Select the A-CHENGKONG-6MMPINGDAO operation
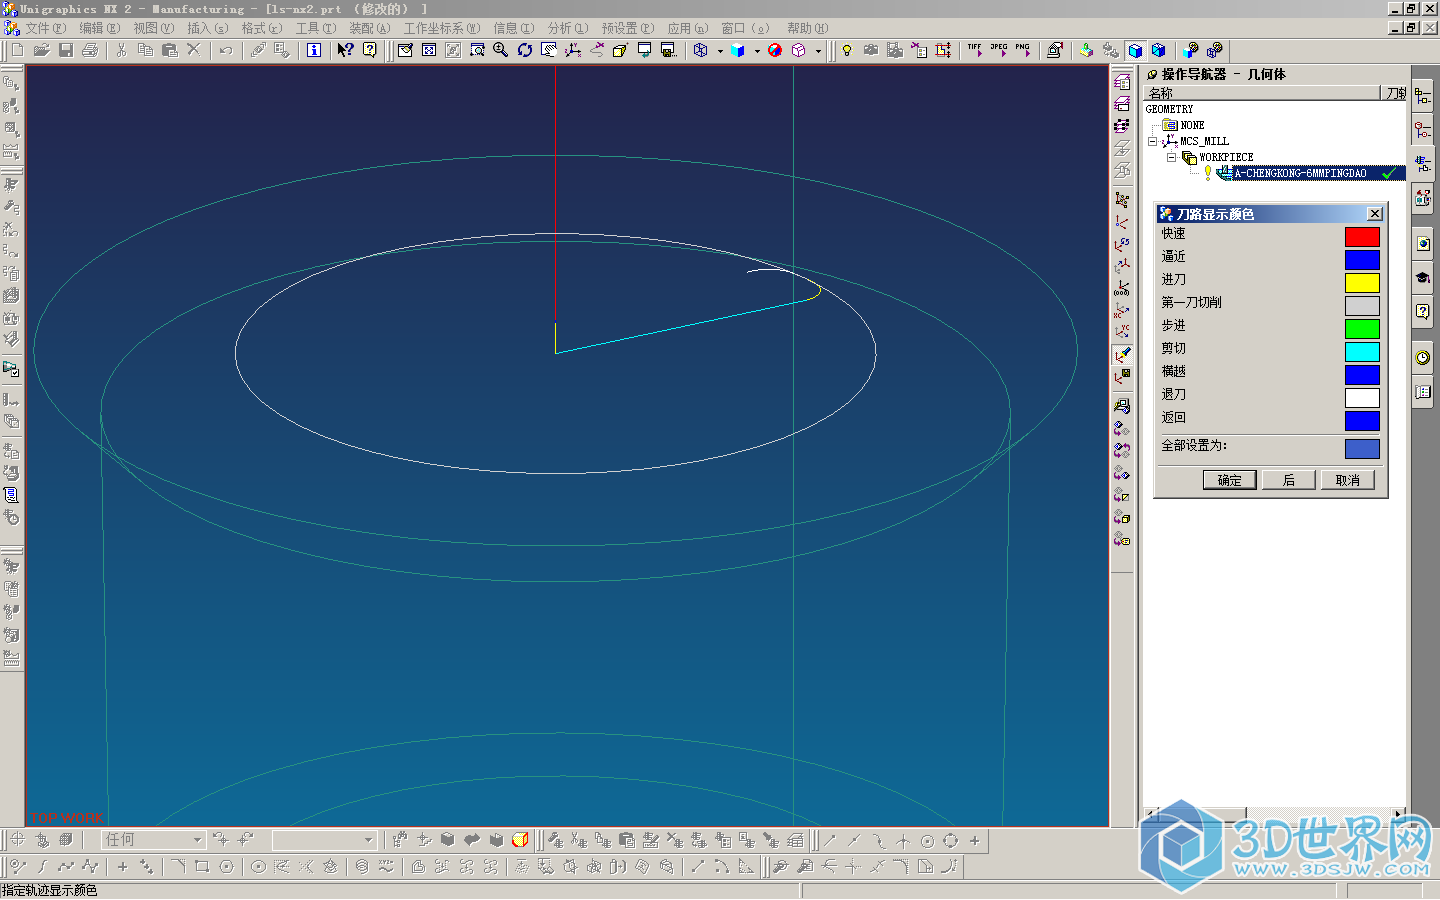This screenshot has width=1440, height=900. click(x=1300, y=173)
